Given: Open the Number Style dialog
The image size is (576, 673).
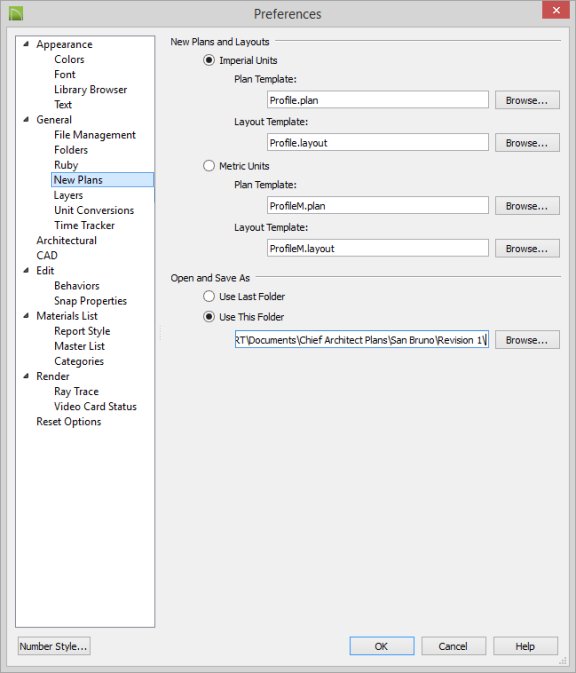Looking at the screenshot, I should [54, 646].
